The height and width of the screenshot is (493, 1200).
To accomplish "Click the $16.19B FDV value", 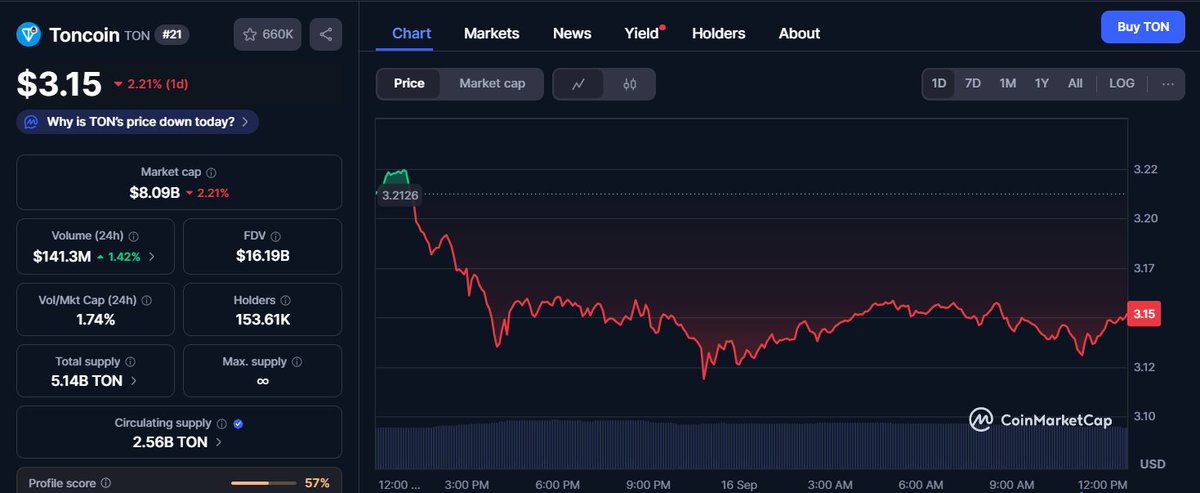I will tap(265, 256).
